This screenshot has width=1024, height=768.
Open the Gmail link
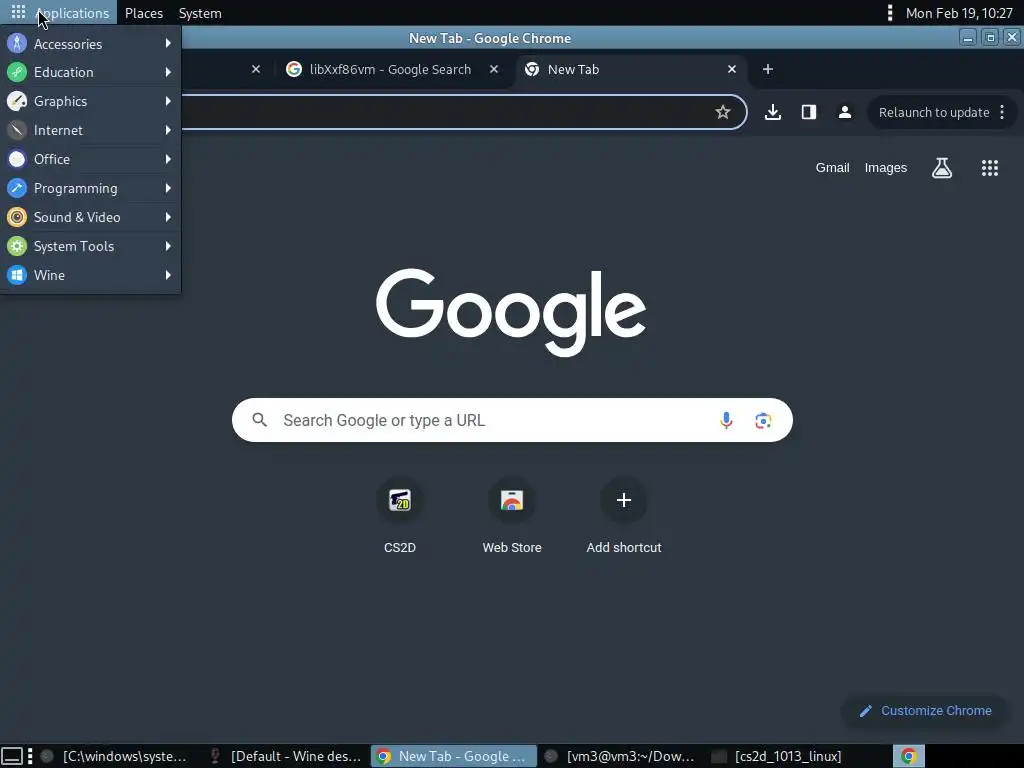832,168
